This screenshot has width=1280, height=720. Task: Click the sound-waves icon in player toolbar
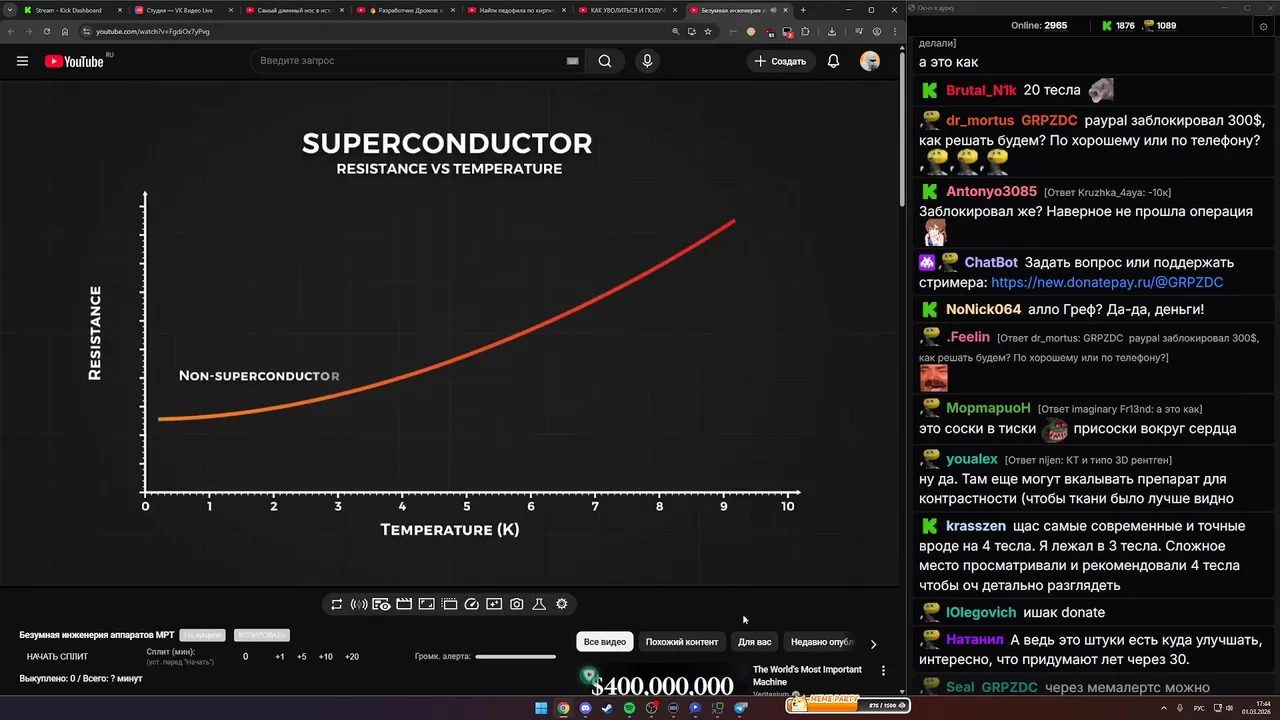coord(359,604)
